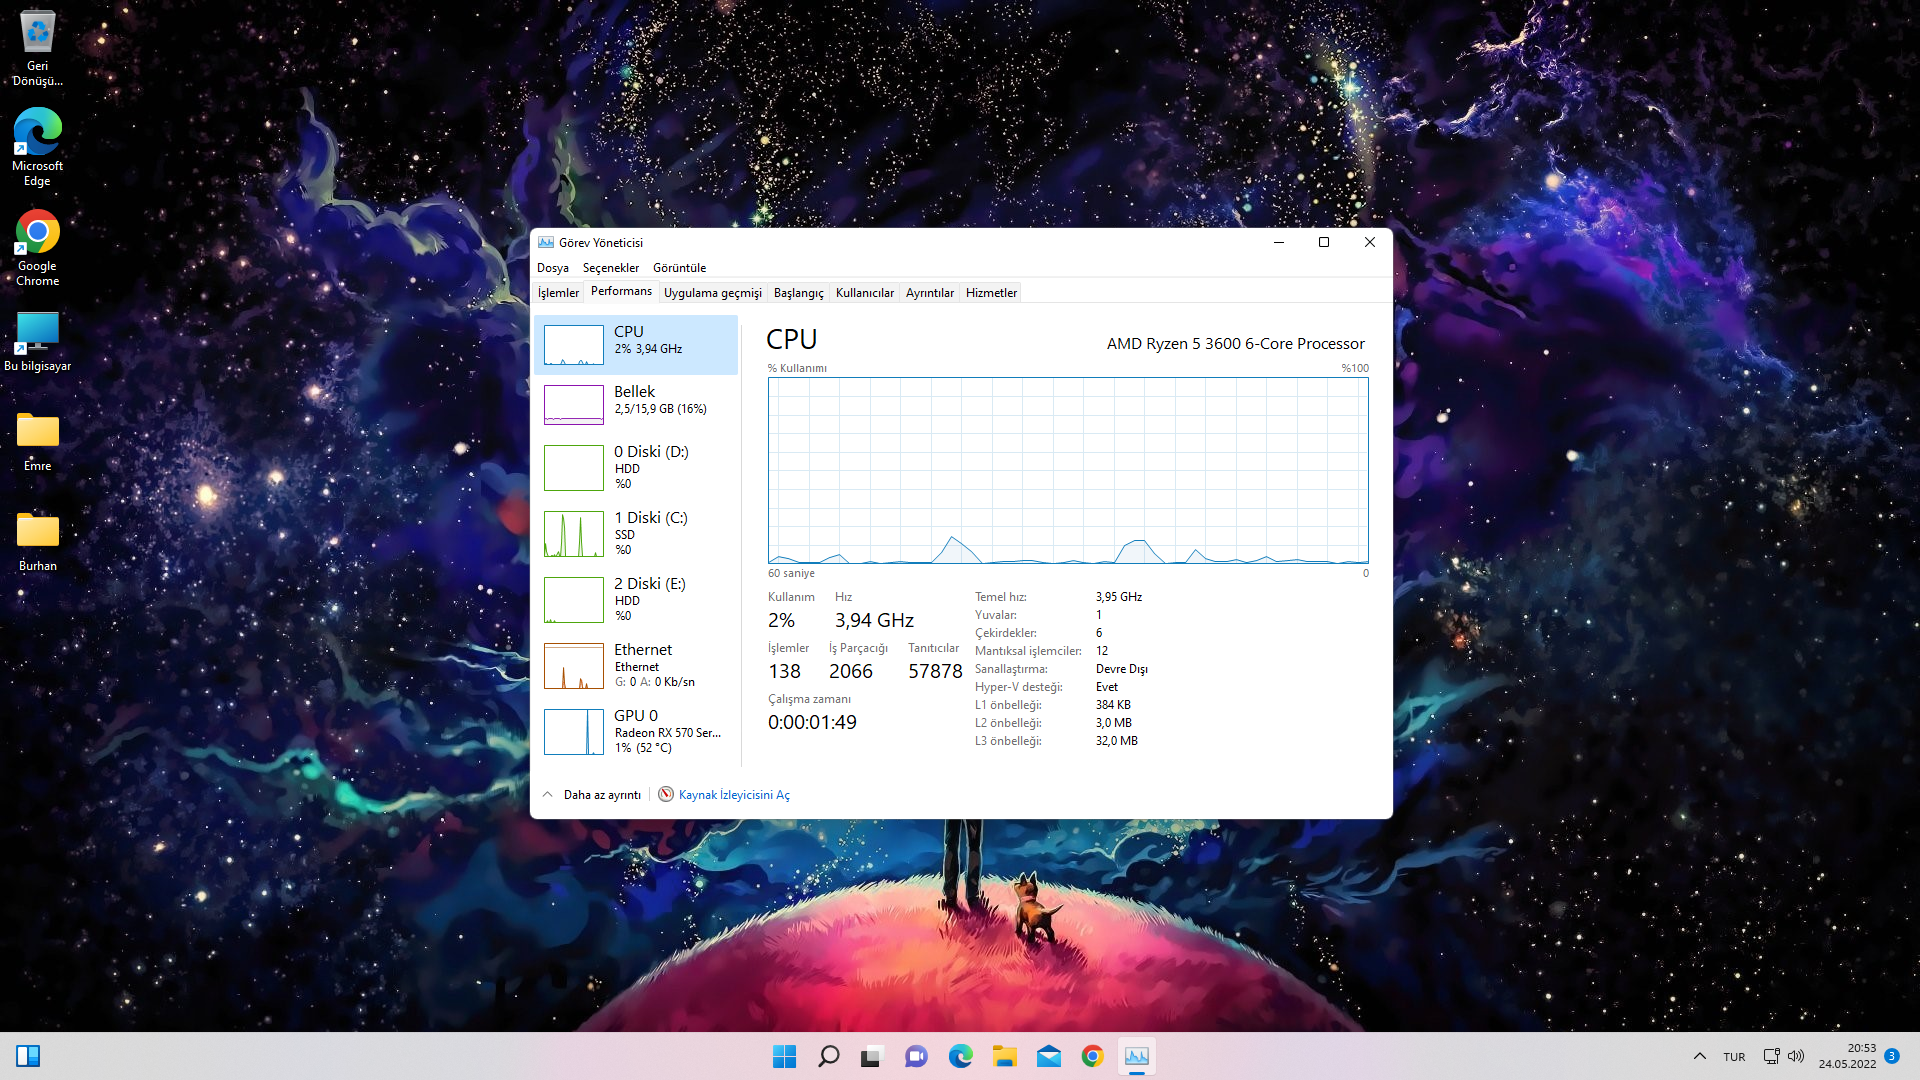
Task: Show hidden system tray icons chevron
Action: pos(1699,1057)
